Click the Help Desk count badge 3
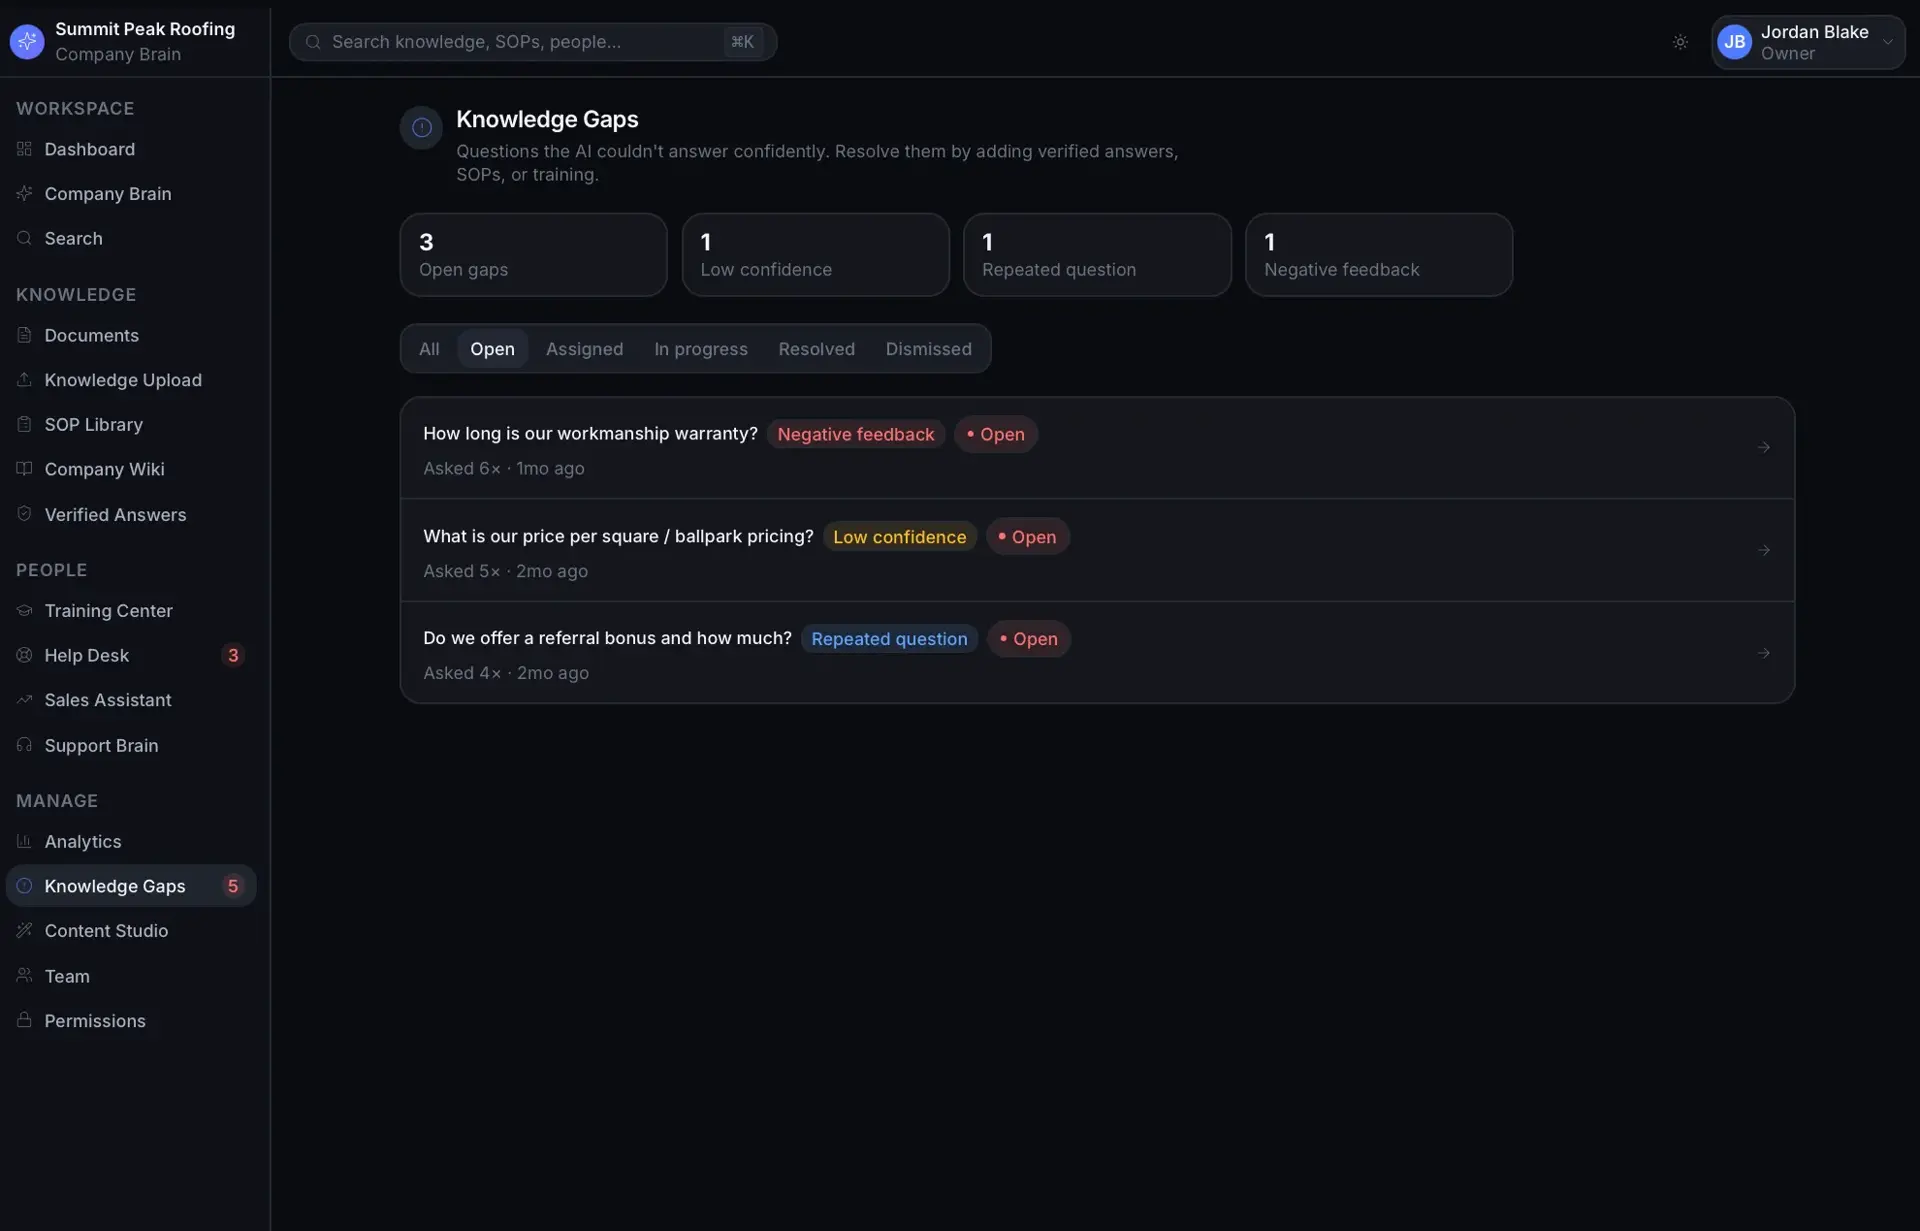The image size is (1920, 1231). point(233,655)
